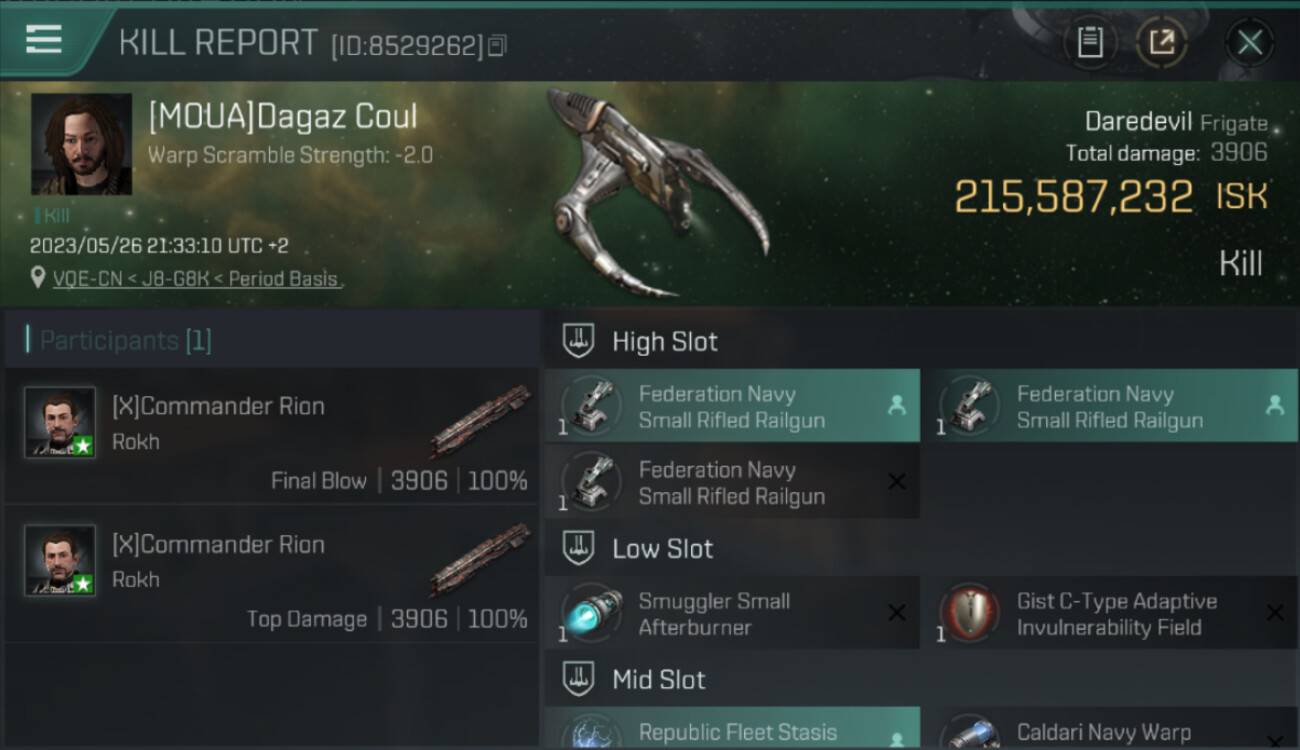Viewport: 1300px width, 750px height.
Task: Close the kill report window
Action: (1250, 43)
